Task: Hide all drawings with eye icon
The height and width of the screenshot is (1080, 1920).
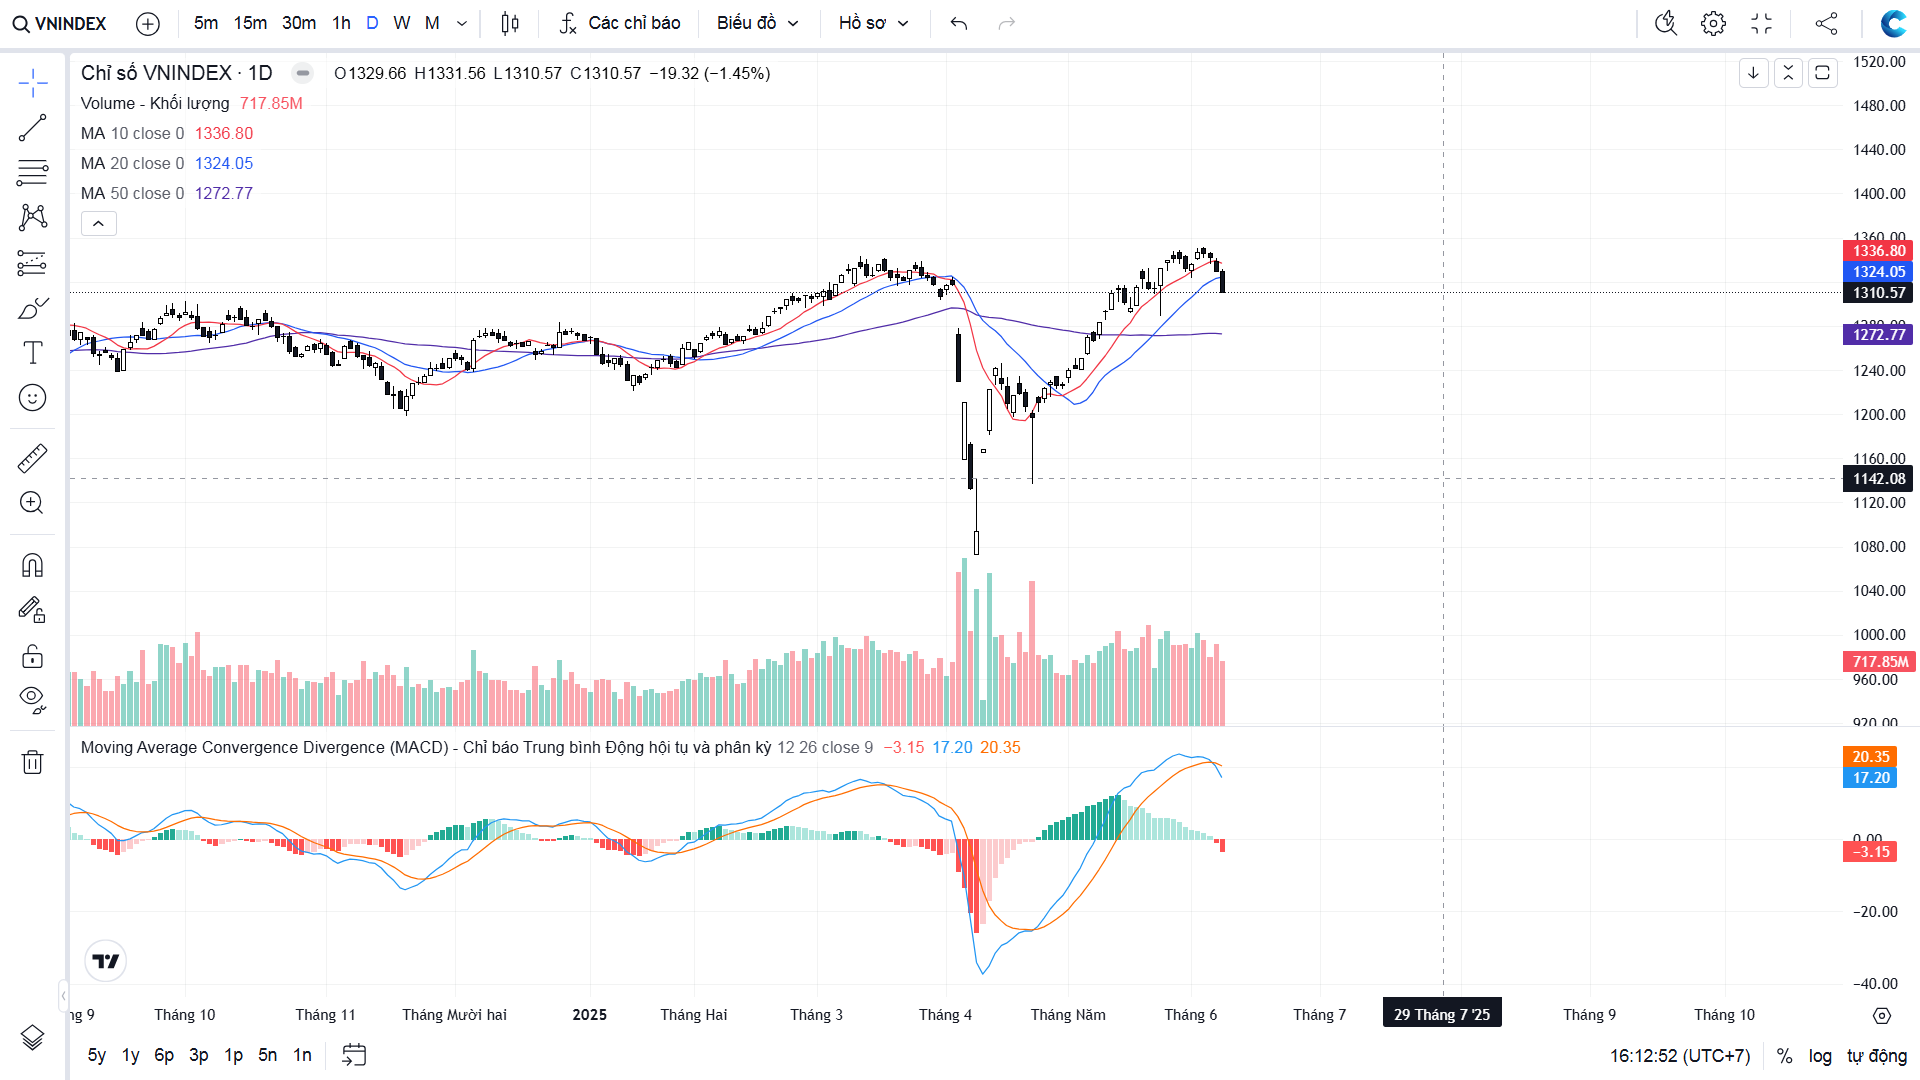Action: (x=32, y=699)
